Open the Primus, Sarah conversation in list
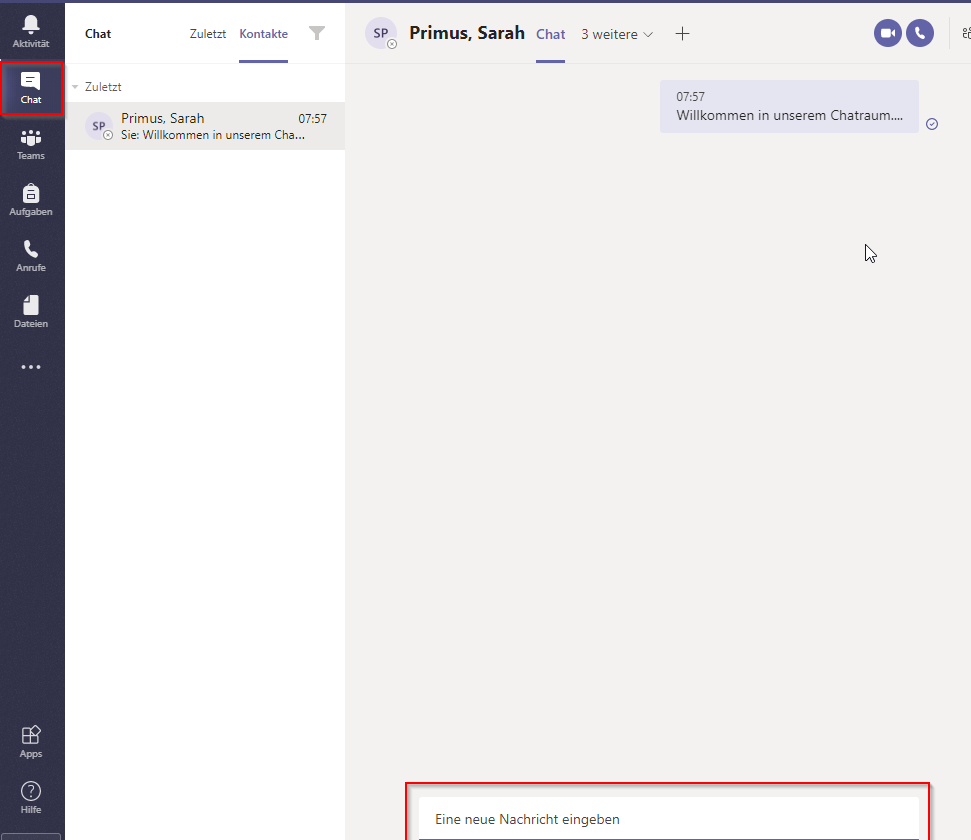 pos(205,126)
